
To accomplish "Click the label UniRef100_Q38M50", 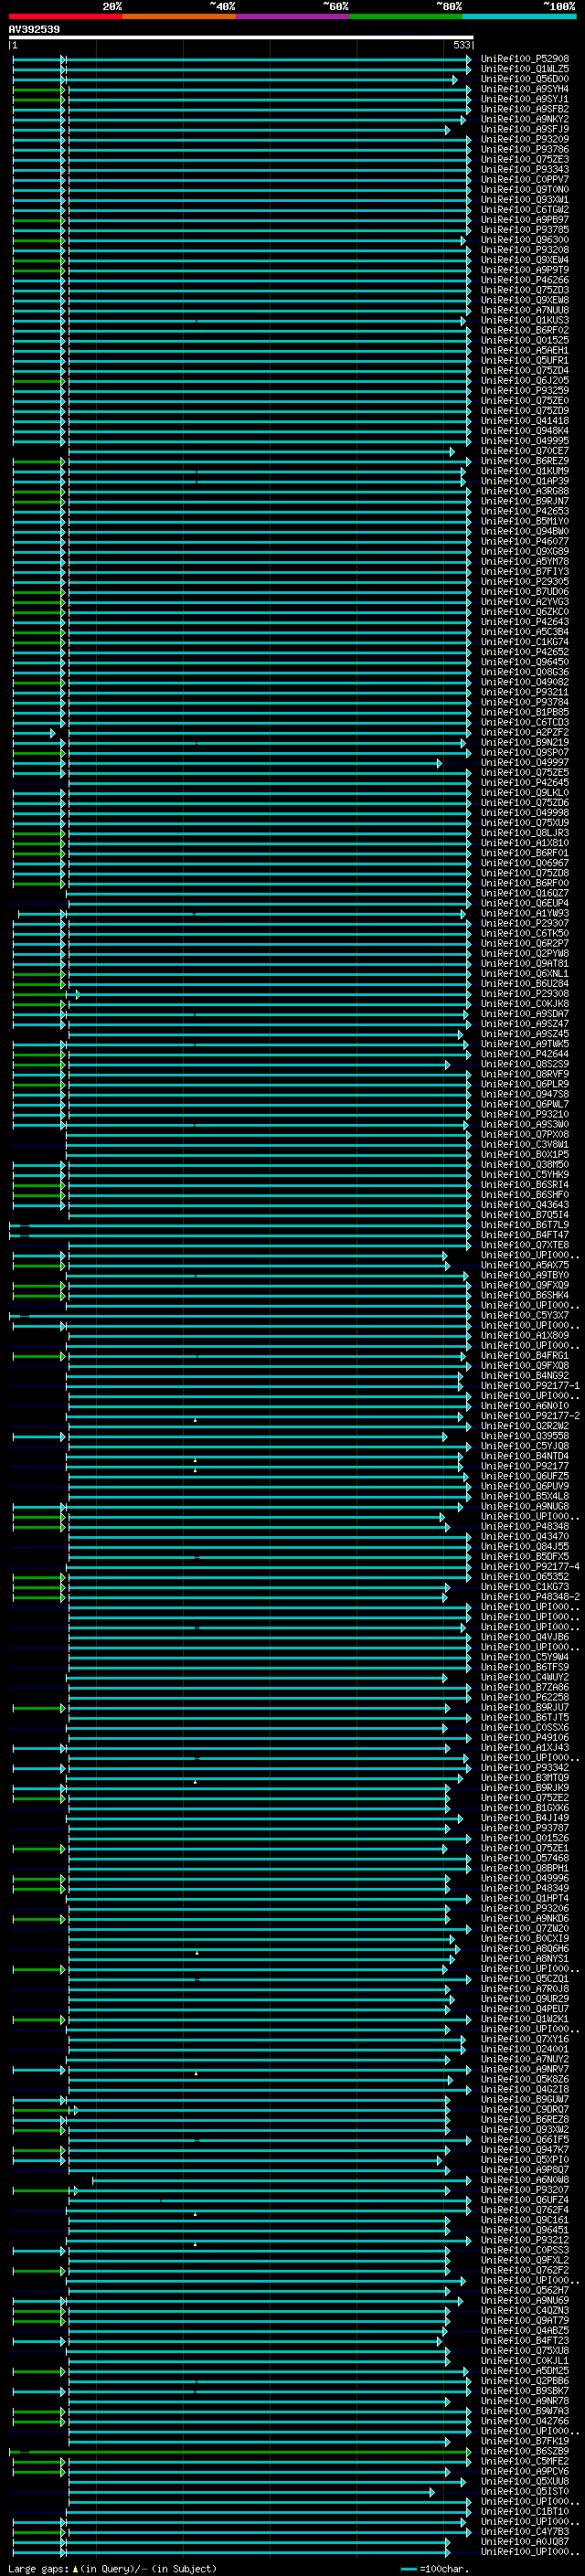I will click(525, 1164).
